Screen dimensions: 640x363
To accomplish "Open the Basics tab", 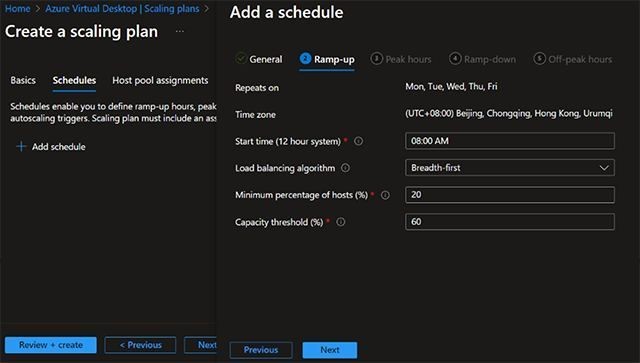I will pyautogui.click(x=23, y=80).
